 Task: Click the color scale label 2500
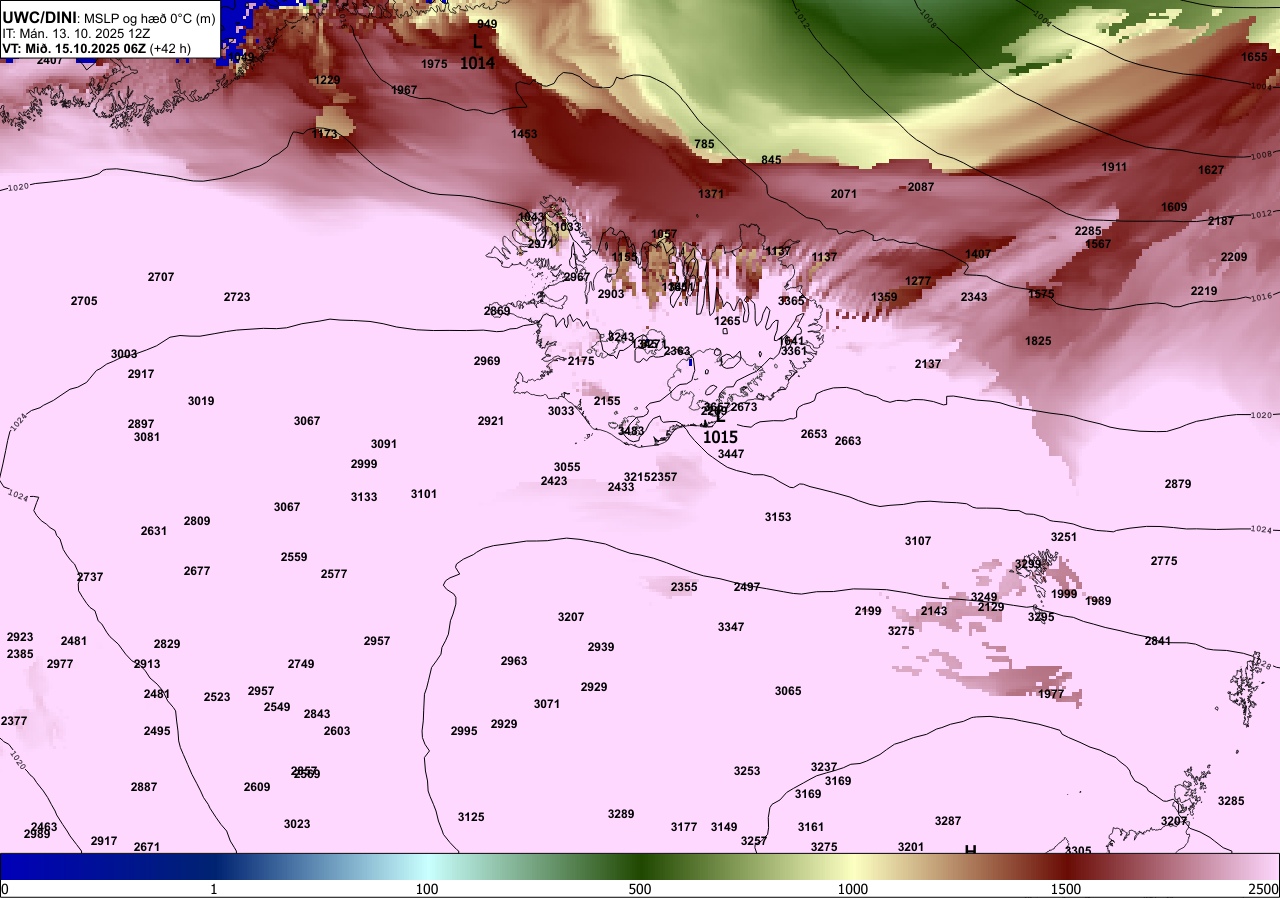pyautogui.click(x=1263, y=889)
